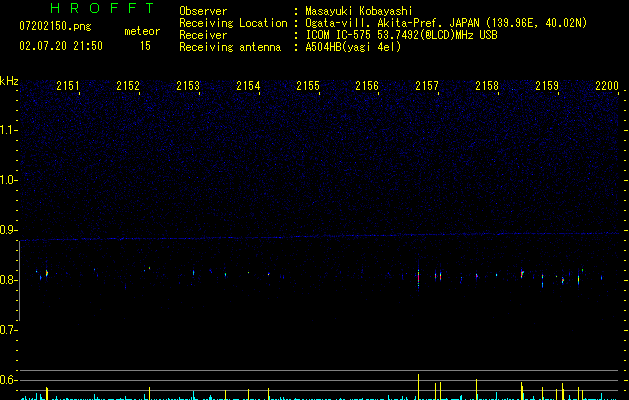
Task: Click the 2156 time marker
Action: [367, 86]
